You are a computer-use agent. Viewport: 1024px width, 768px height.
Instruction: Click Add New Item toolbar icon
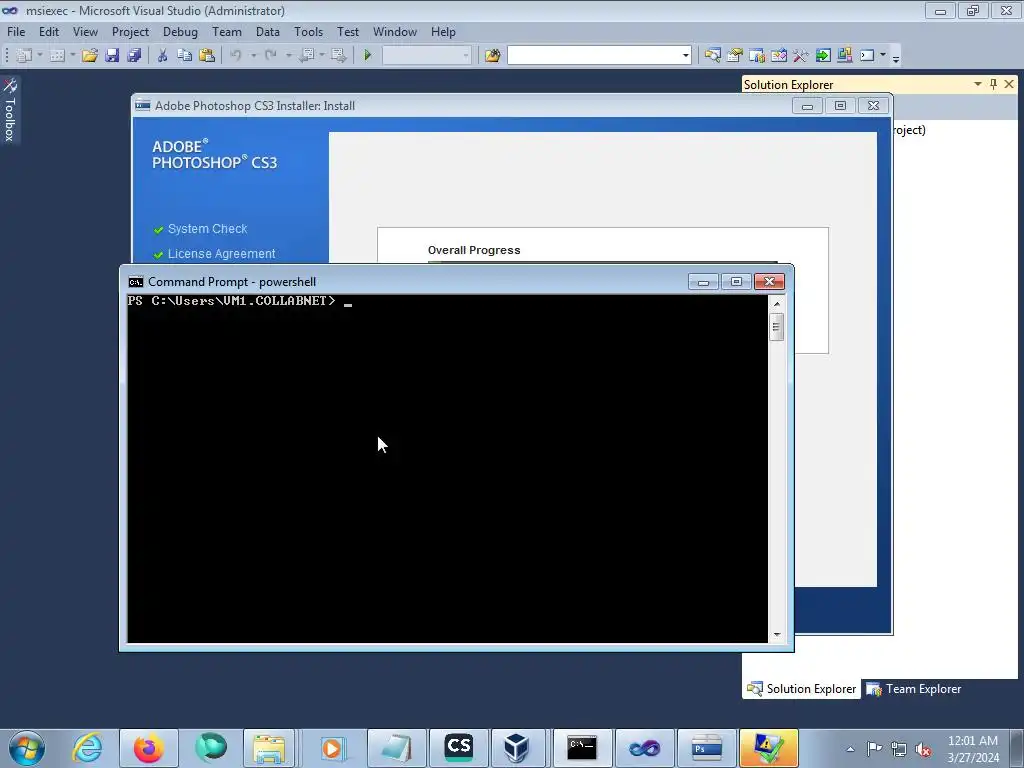(x=57, y=56)
